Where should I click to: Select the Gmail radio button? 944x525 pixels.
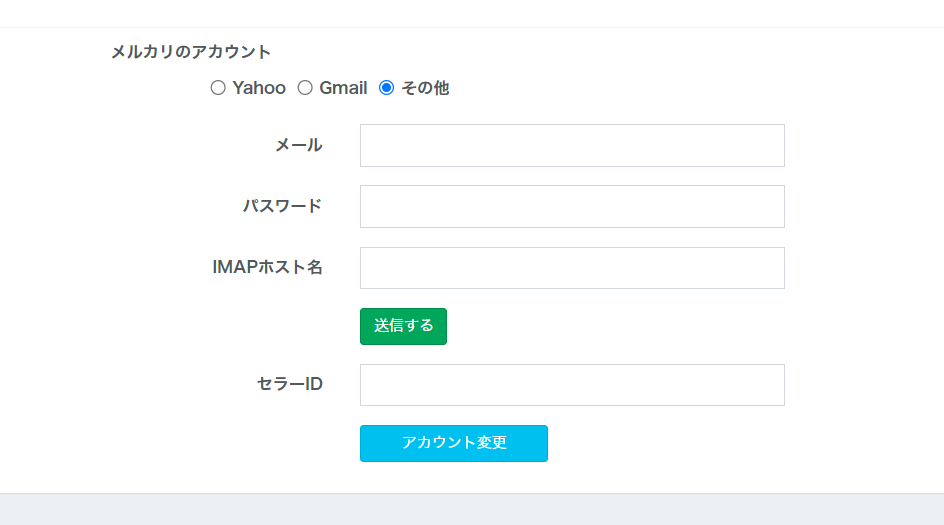(x=305, y=88)
